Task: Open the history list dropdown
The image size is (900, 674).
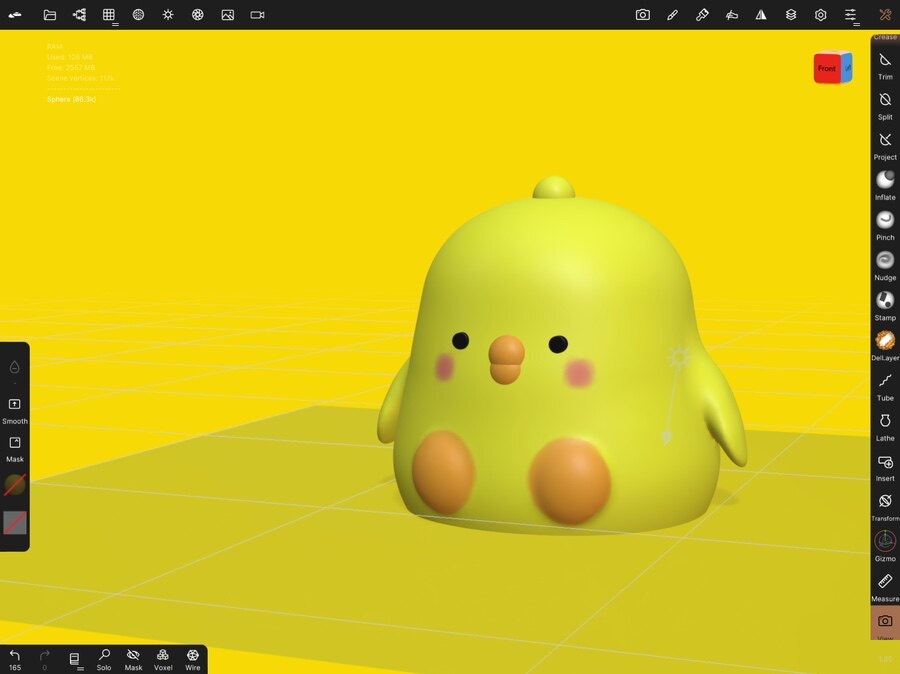Action: point(74,658)
